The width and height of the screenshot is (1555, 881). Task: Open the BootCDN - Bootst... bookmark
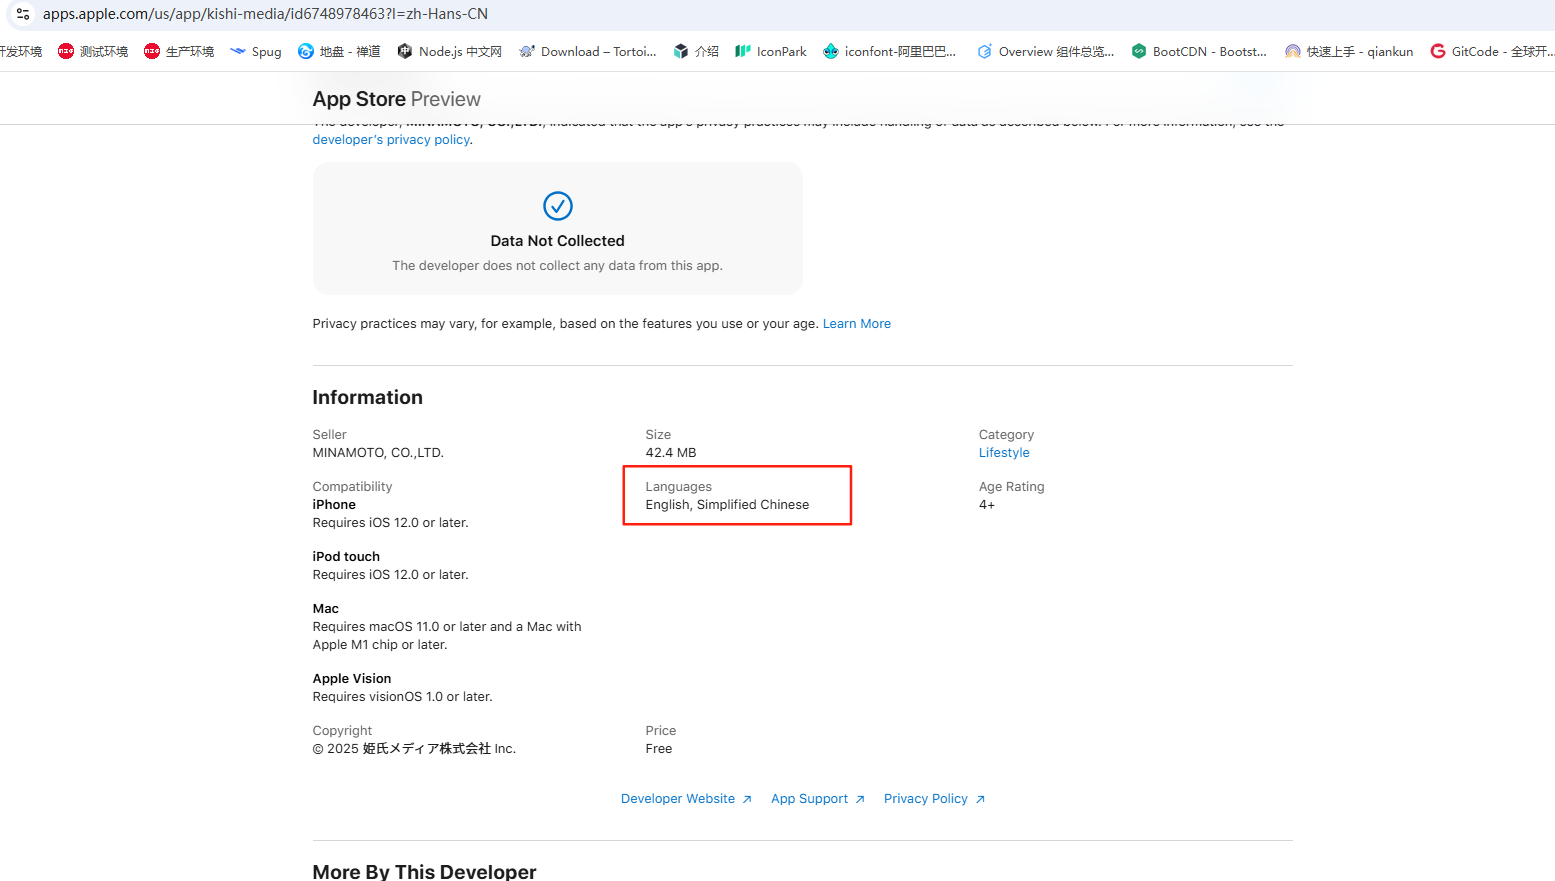click(1199, 52)
